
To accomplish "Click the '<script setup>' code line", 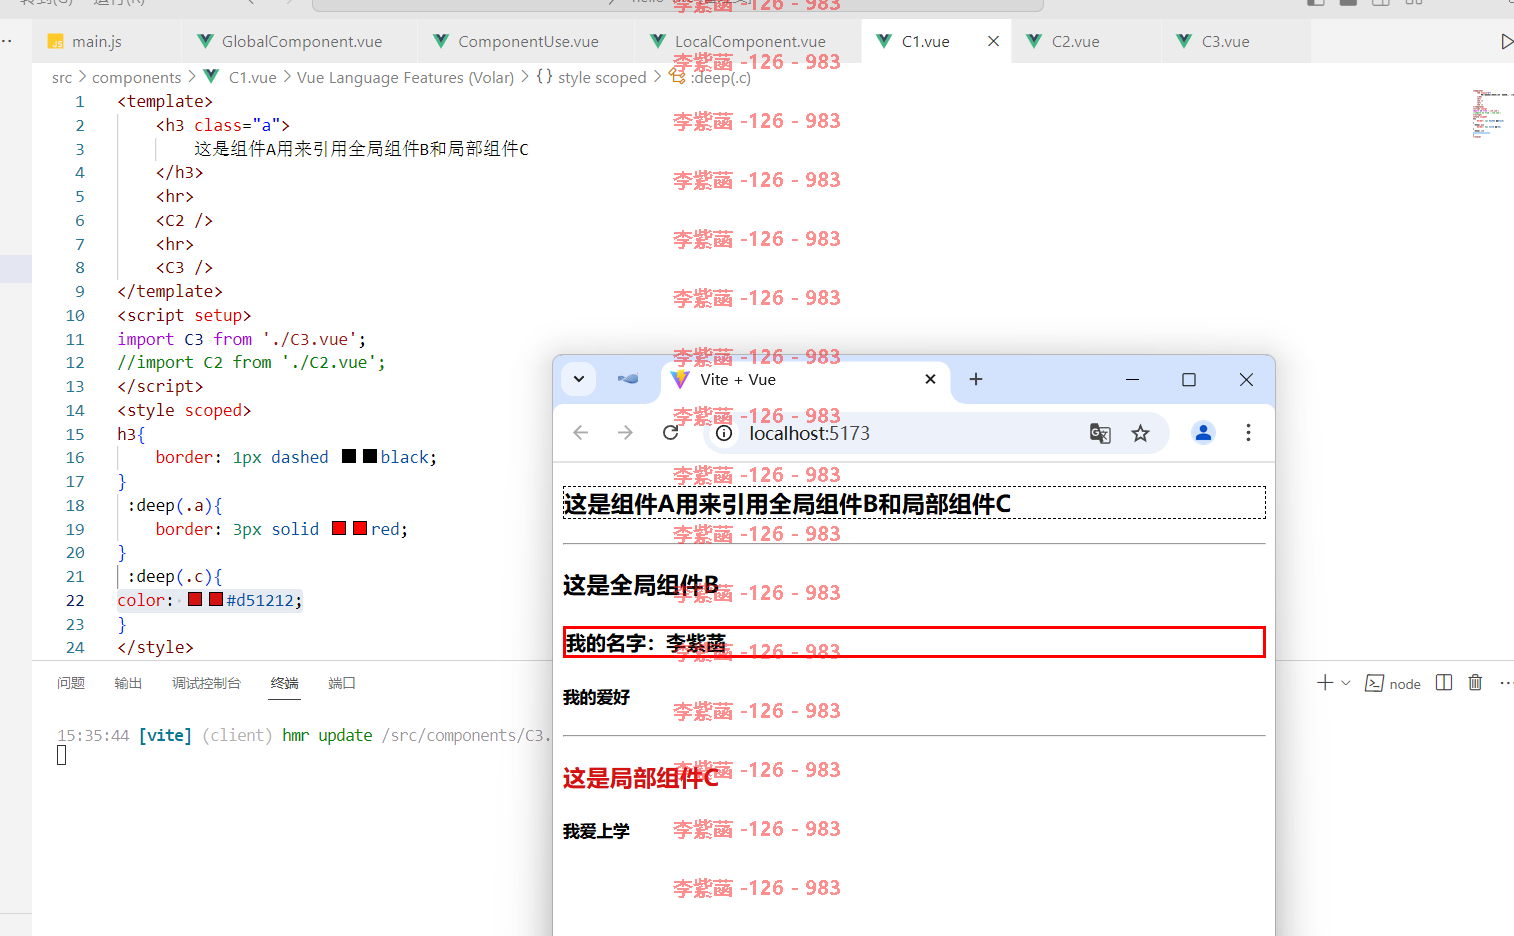I will coord(184,315).
